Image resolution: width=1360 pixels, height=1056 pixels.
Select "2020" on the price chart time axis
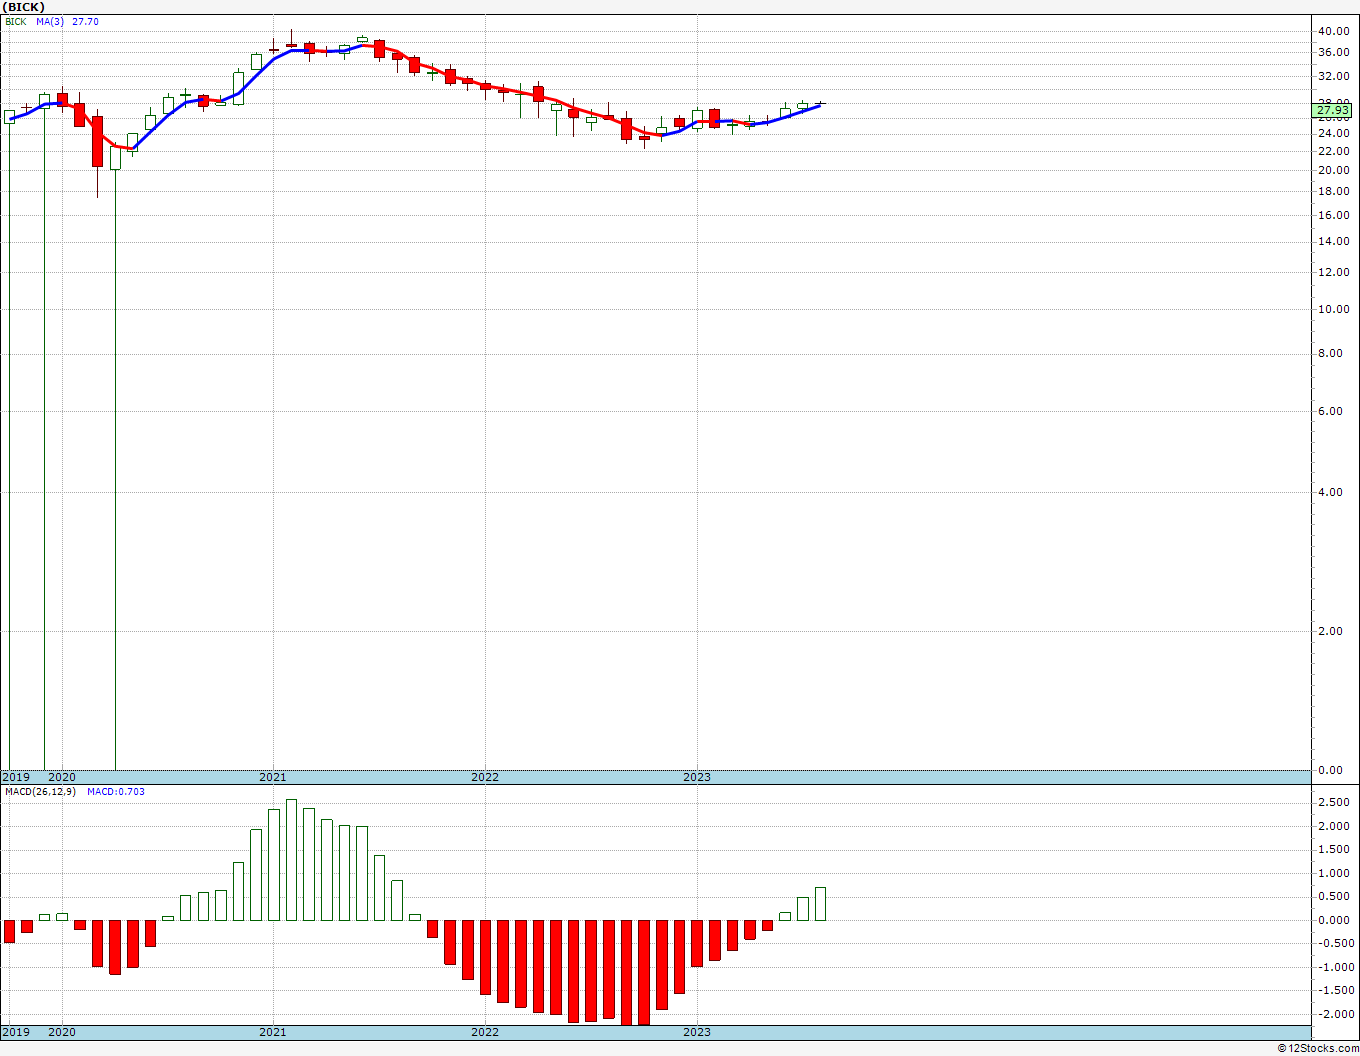(62, 777)
